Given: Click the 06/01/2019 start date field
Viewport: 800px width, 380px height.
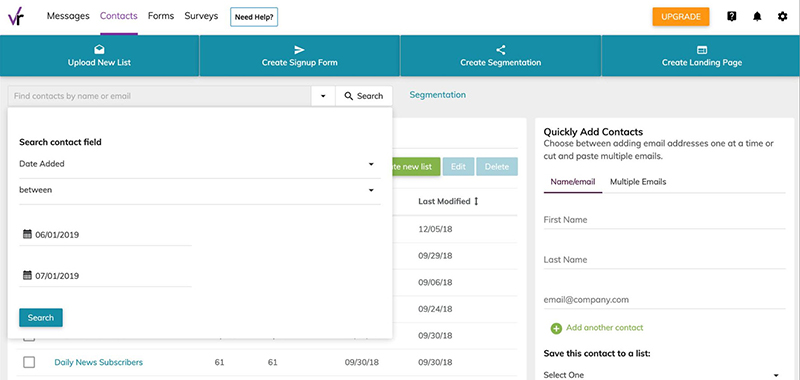Looking at the screenshot, I should (106, 235).
